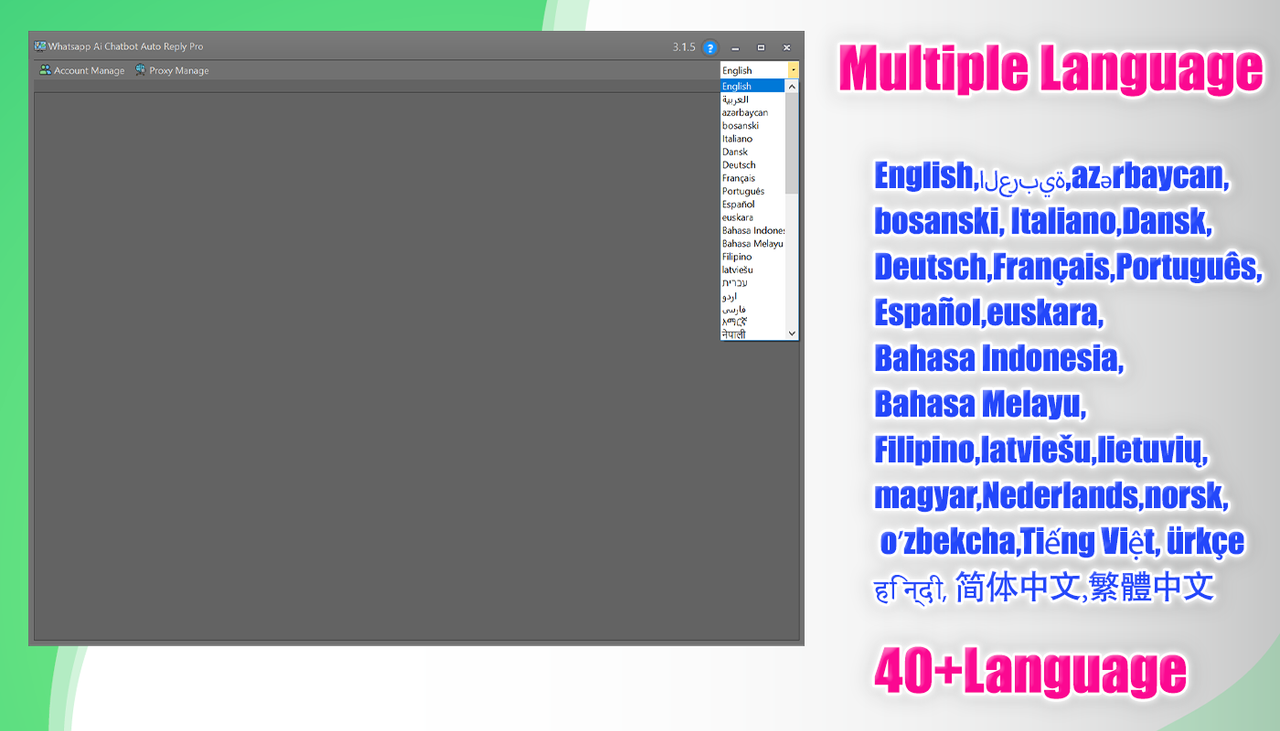Switch language to euskara
The image size is (1280, 731).
coord(753,217)
